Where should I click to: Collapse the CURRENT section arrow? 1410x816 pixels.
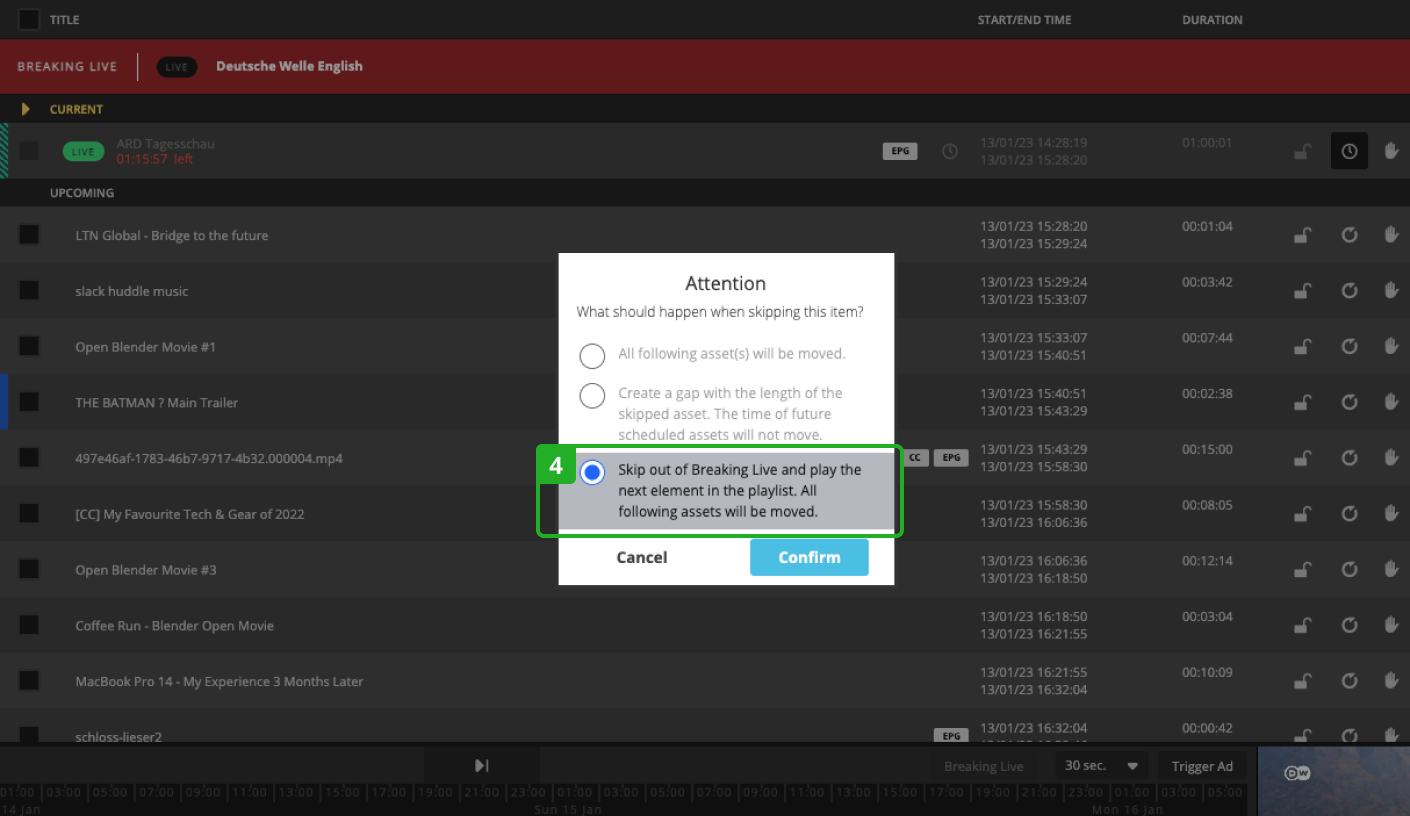tap(26, 109)
